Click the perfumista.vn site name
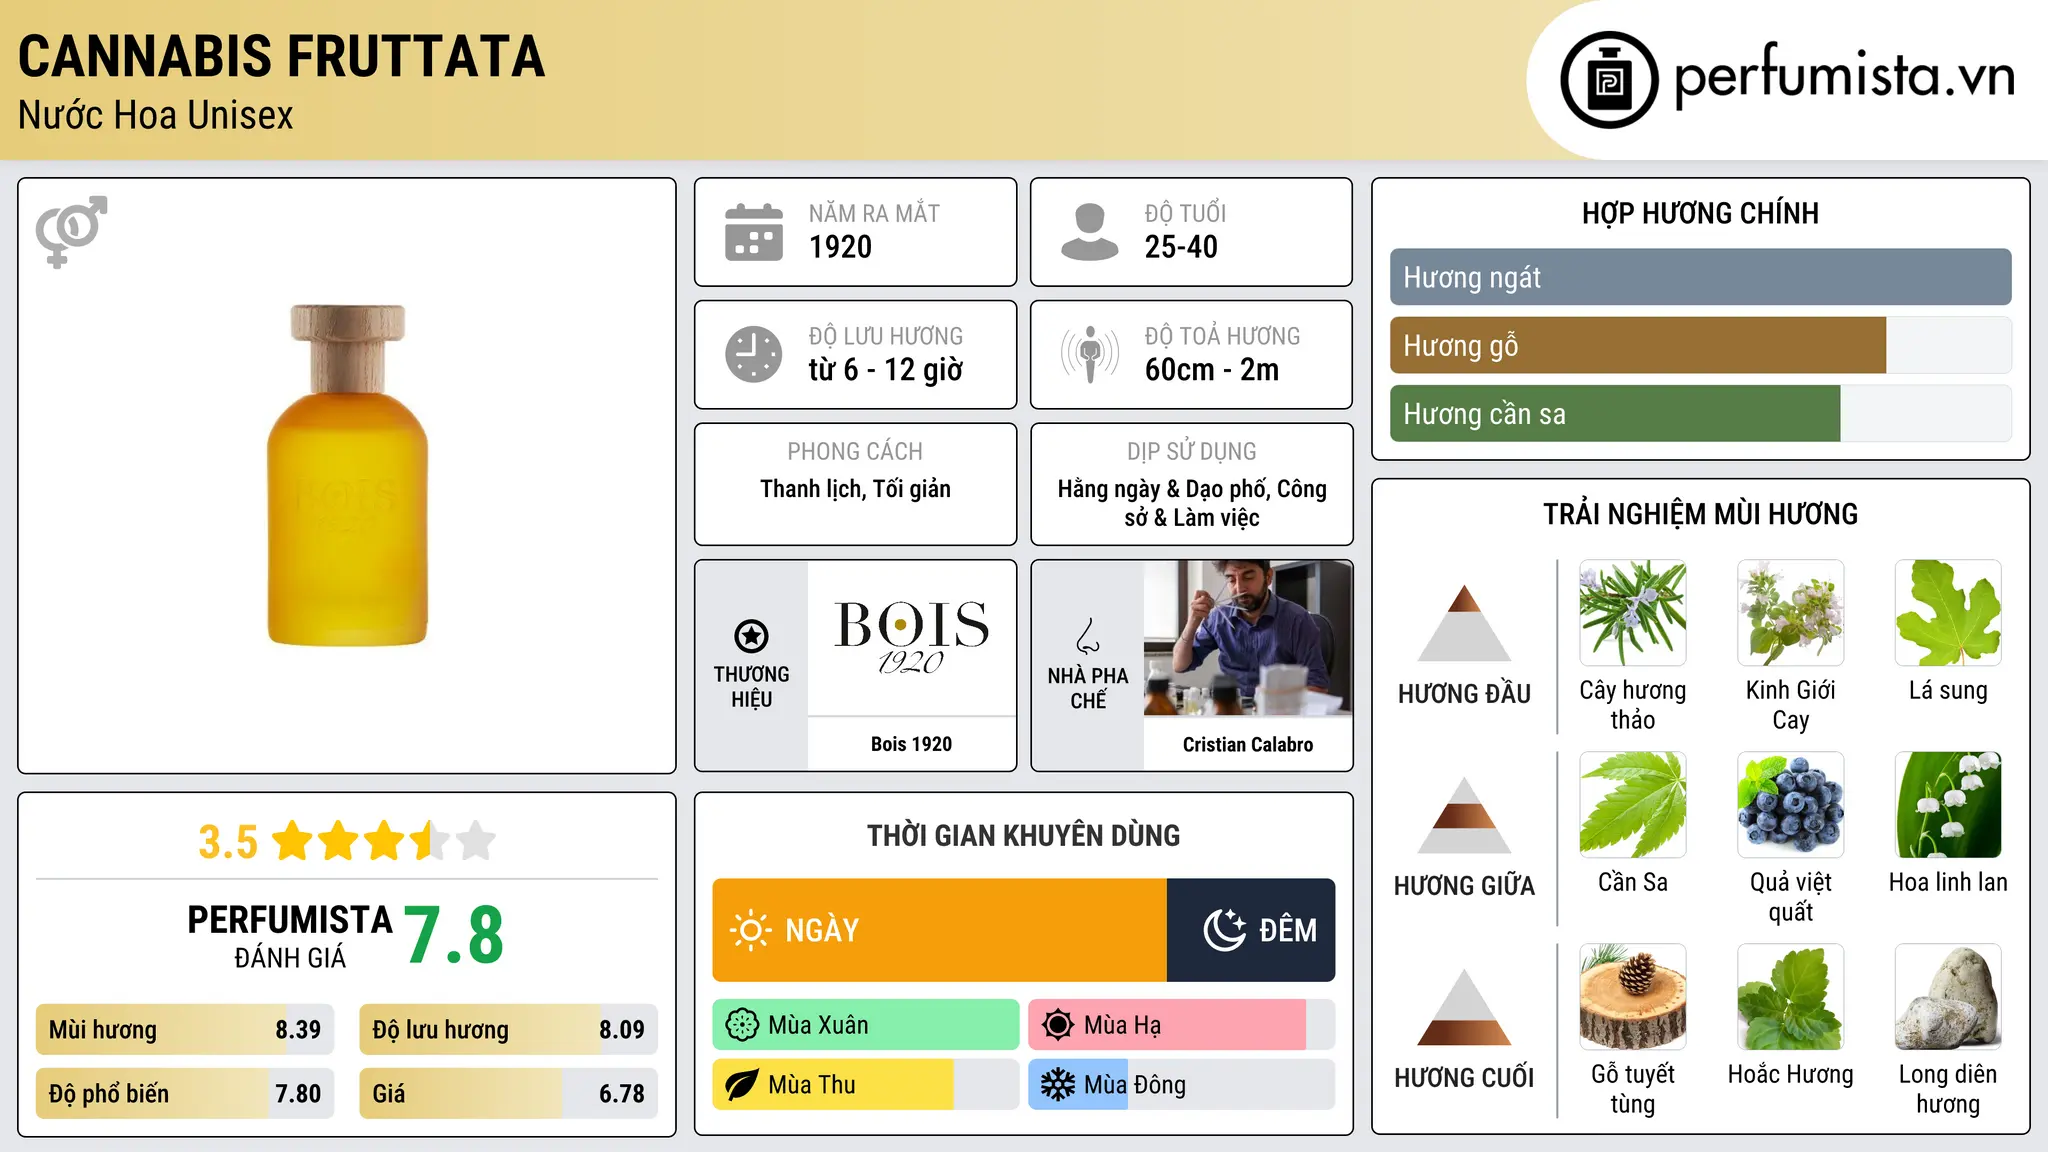 [x=1845, y=76]
